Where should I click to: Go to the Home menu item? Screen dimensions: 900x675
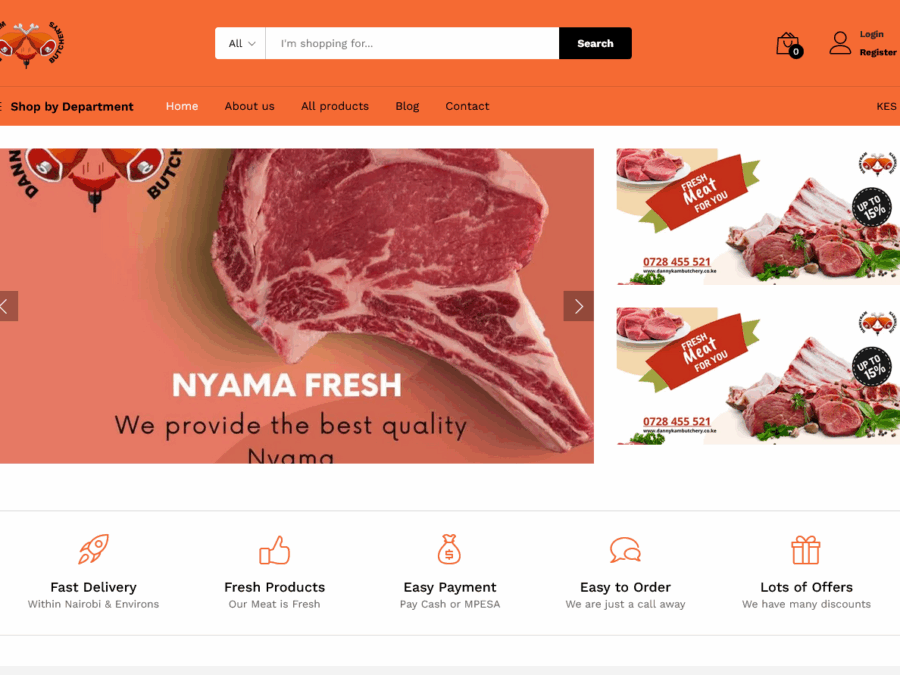tap(182, 106)
